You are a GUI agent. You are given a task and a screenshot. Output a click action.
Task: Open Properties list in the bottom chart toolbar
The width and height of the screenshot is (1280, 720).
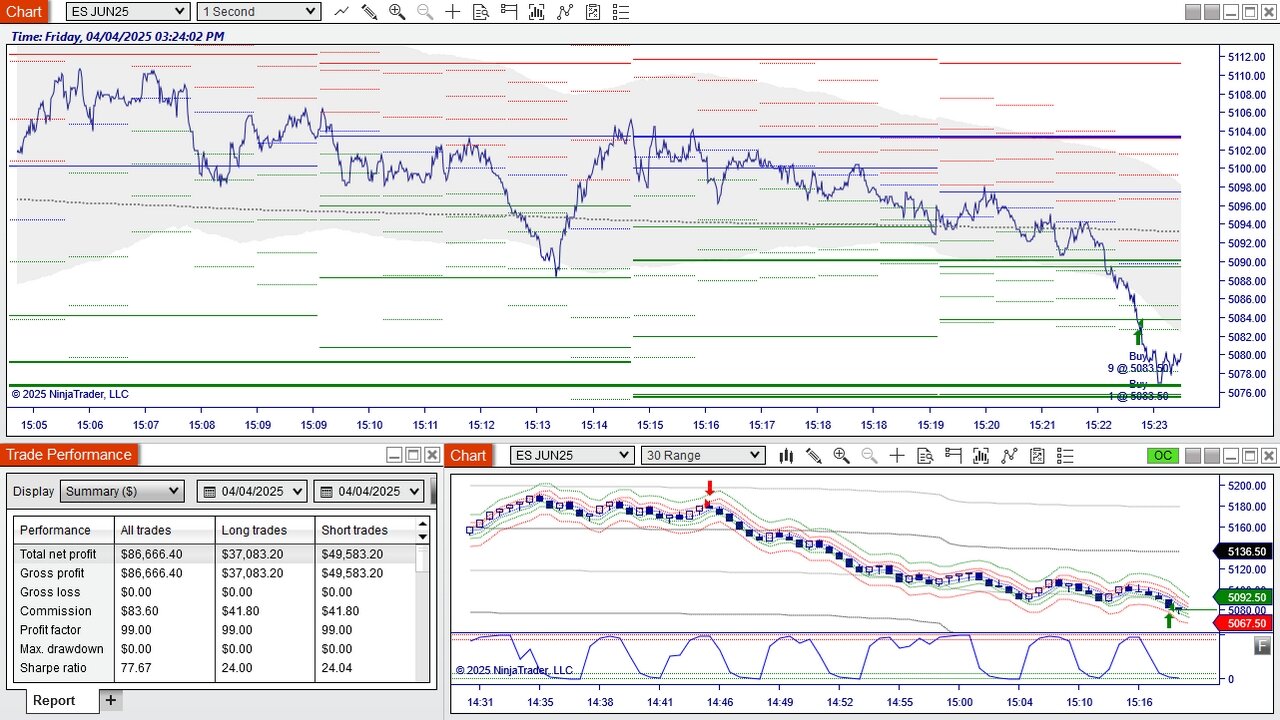[x=1065, y=455]
